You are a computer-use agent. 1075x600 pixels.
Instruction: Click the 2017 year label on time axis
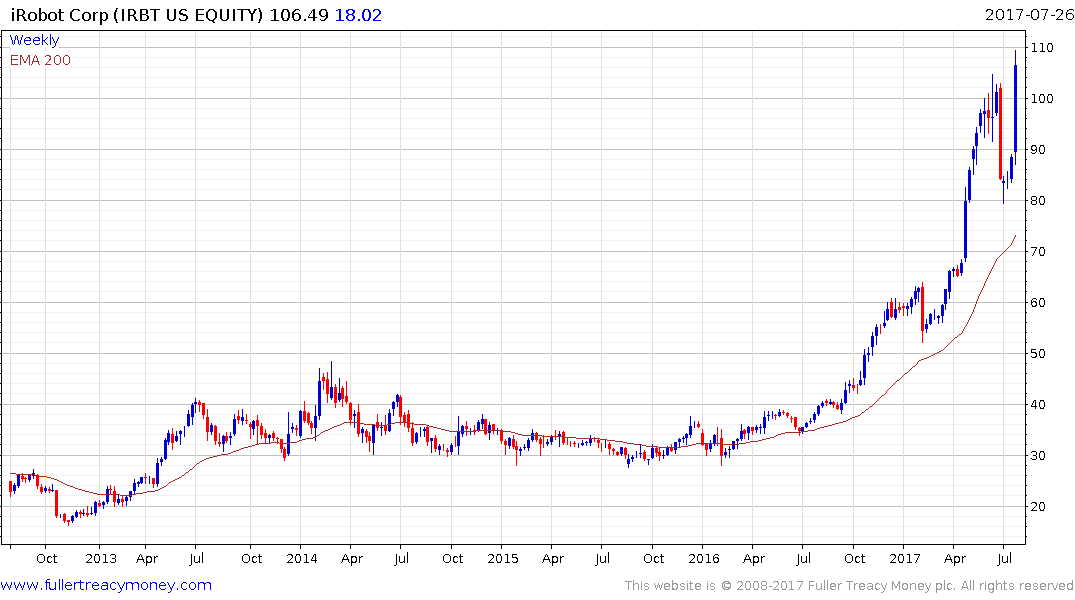(x=904, y=558)
